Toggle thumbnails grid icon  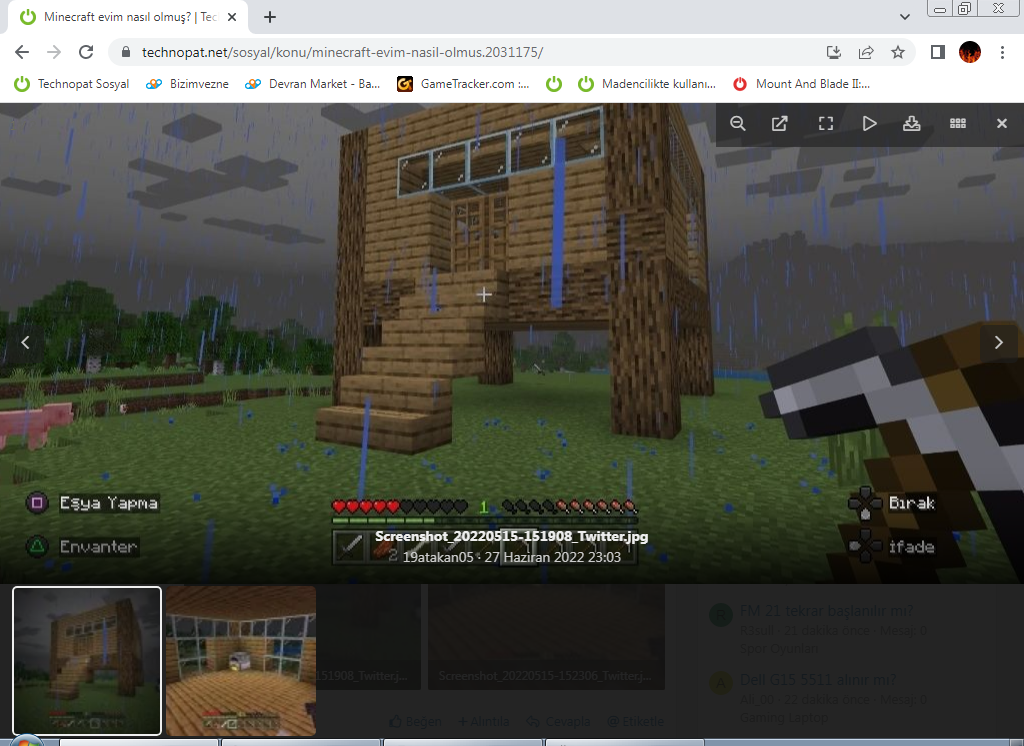click(957, 123)
